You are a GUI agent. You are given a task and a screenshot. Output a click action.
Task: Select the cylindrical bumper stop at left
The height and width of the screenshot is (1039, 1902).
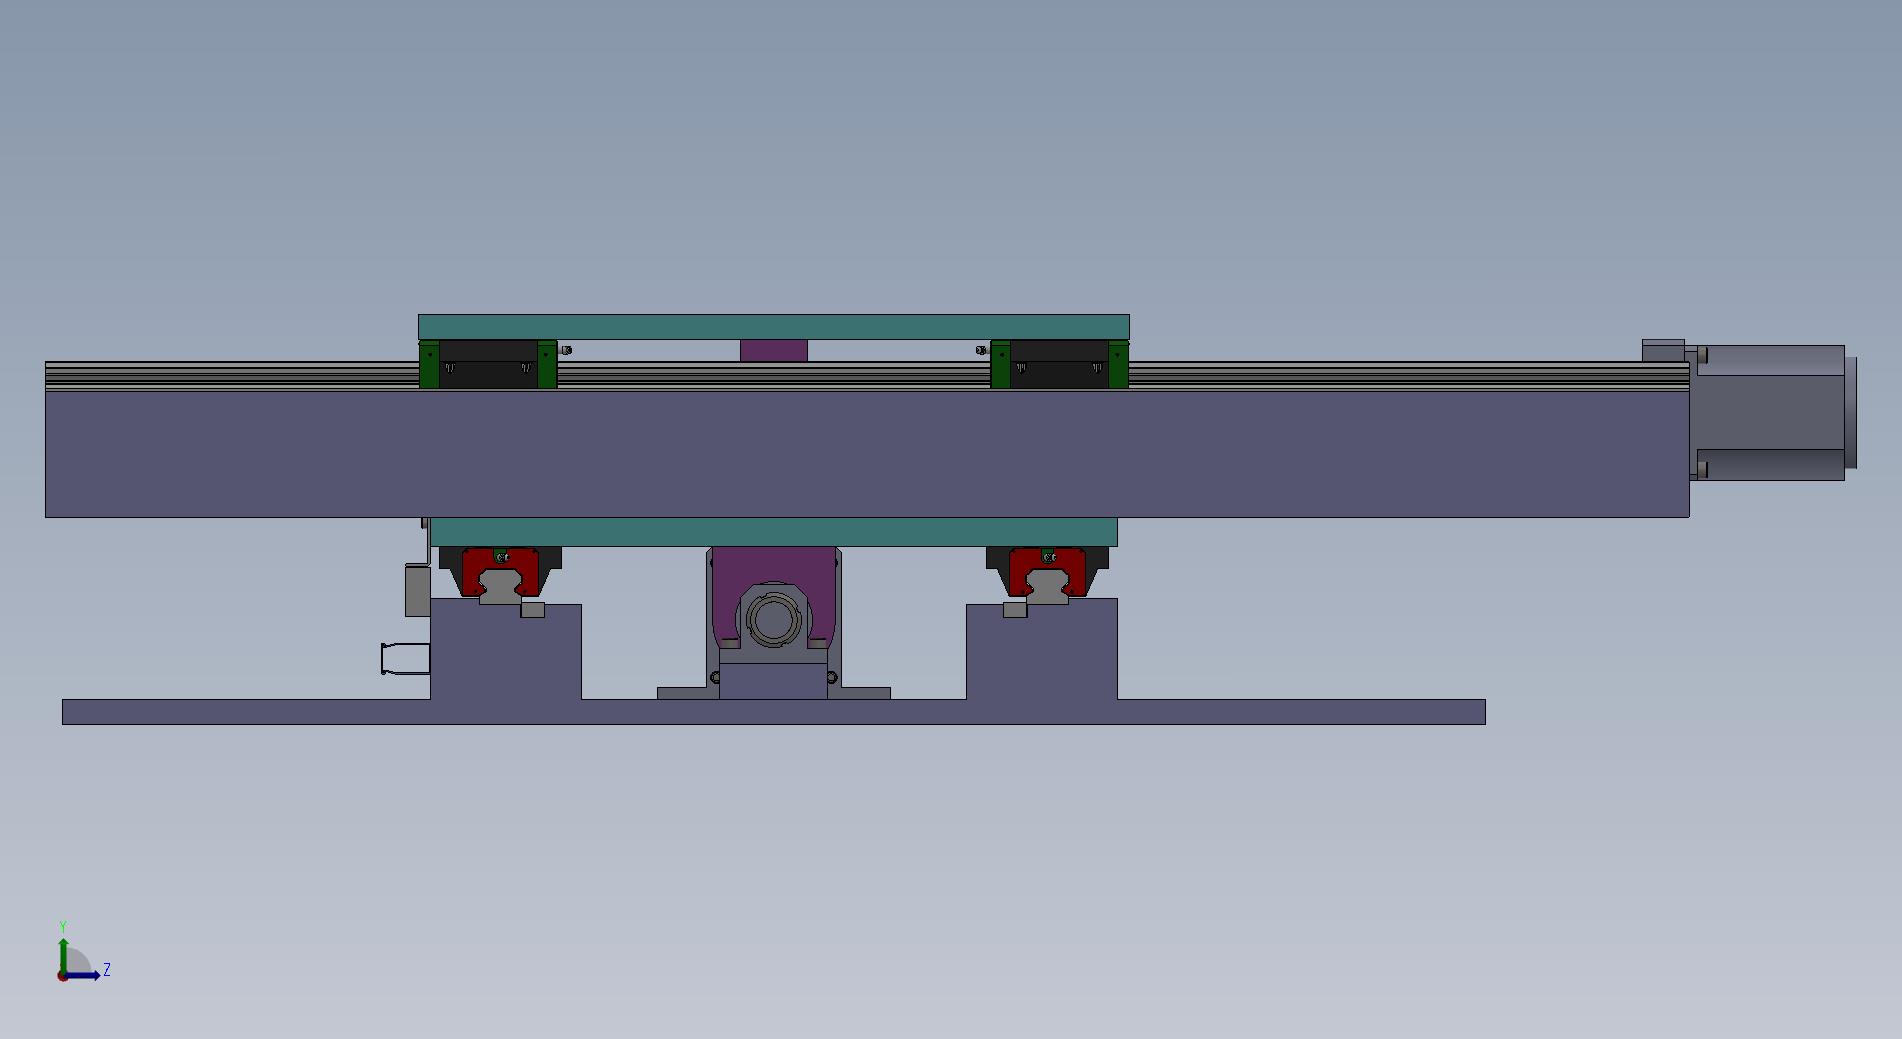click(x=405, y=659)
